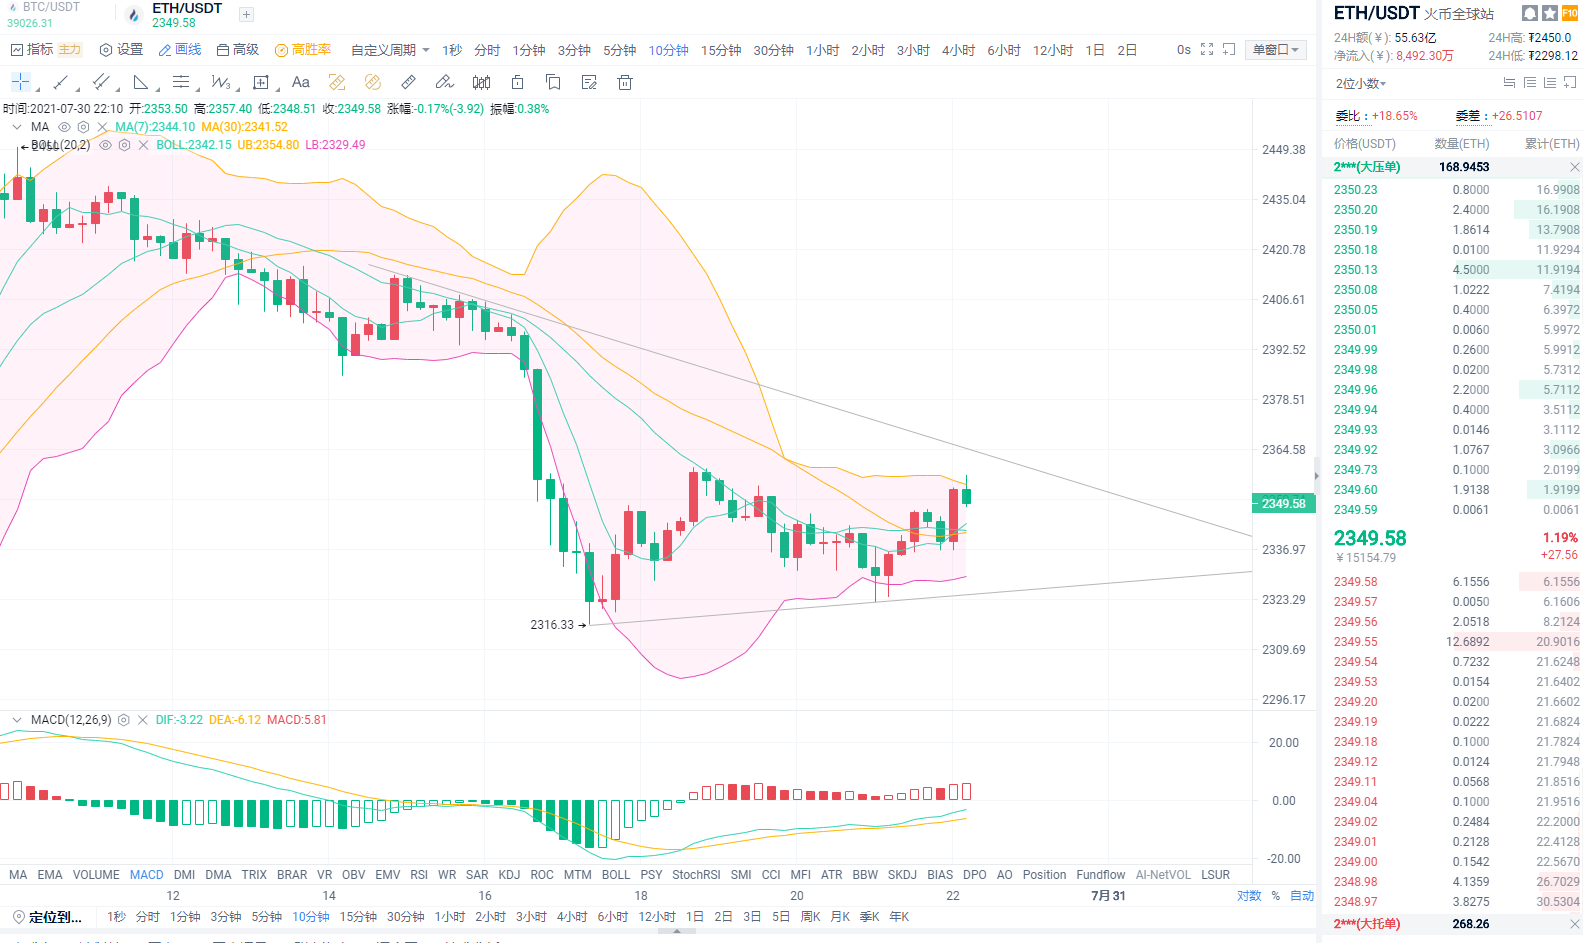Image resolution: width=1583 pixels, height=943 pixels.
Task: Close the 大压单 large sell order row
Action: click(x=1575, y=167)
